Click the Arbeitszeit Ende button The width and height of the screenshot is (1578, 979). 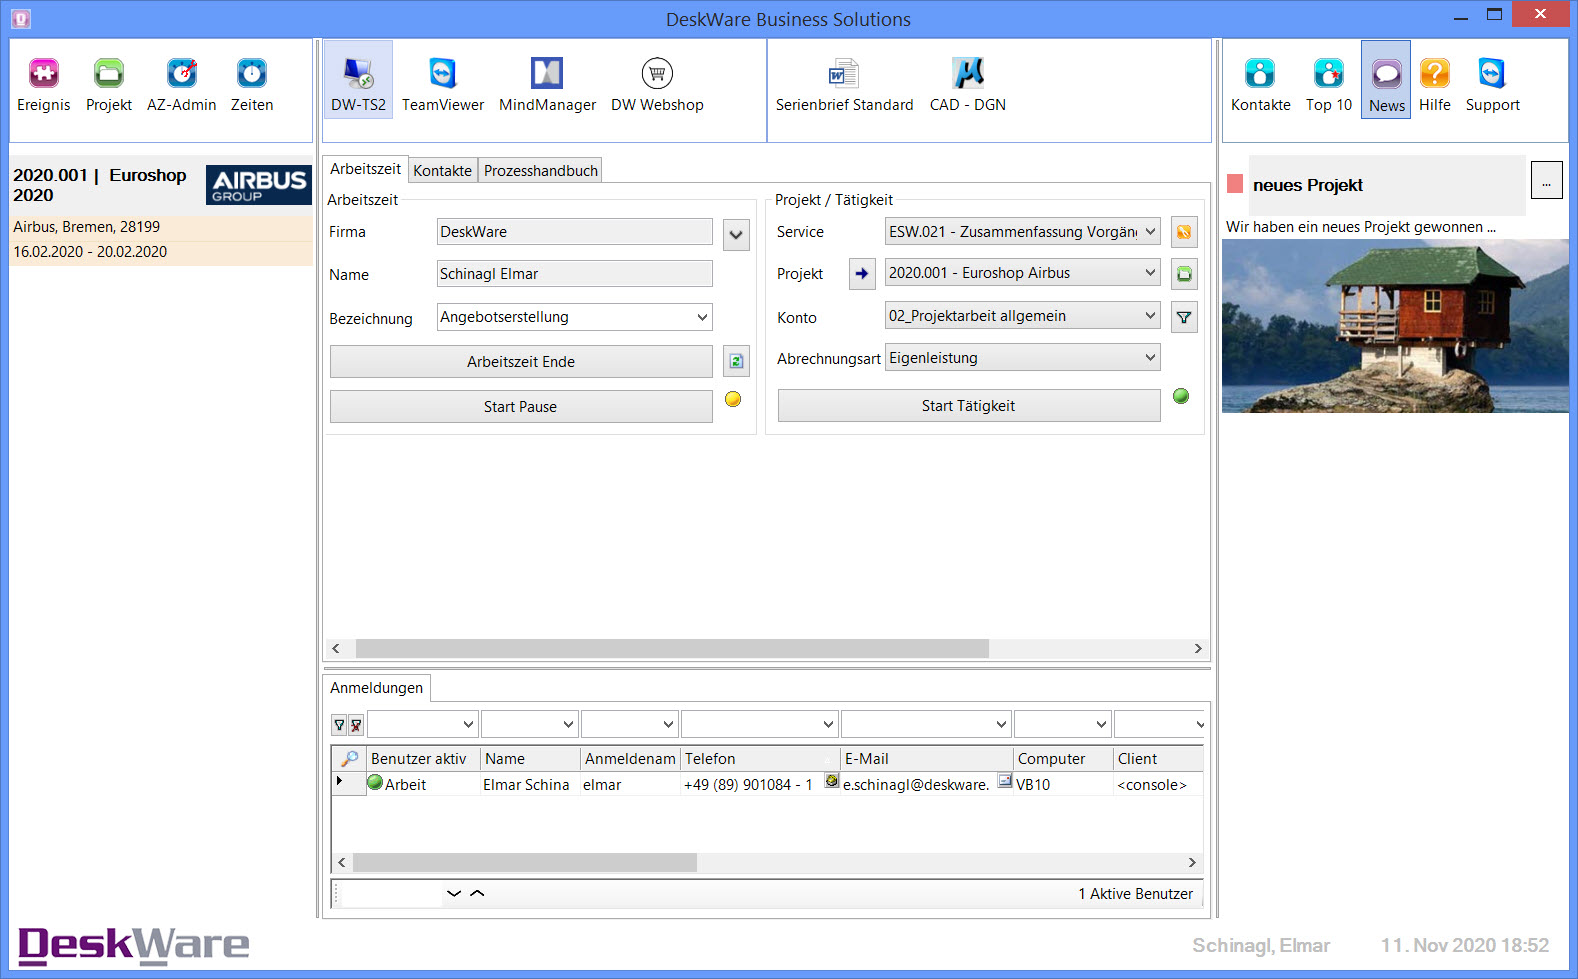(x=521, y=362)
